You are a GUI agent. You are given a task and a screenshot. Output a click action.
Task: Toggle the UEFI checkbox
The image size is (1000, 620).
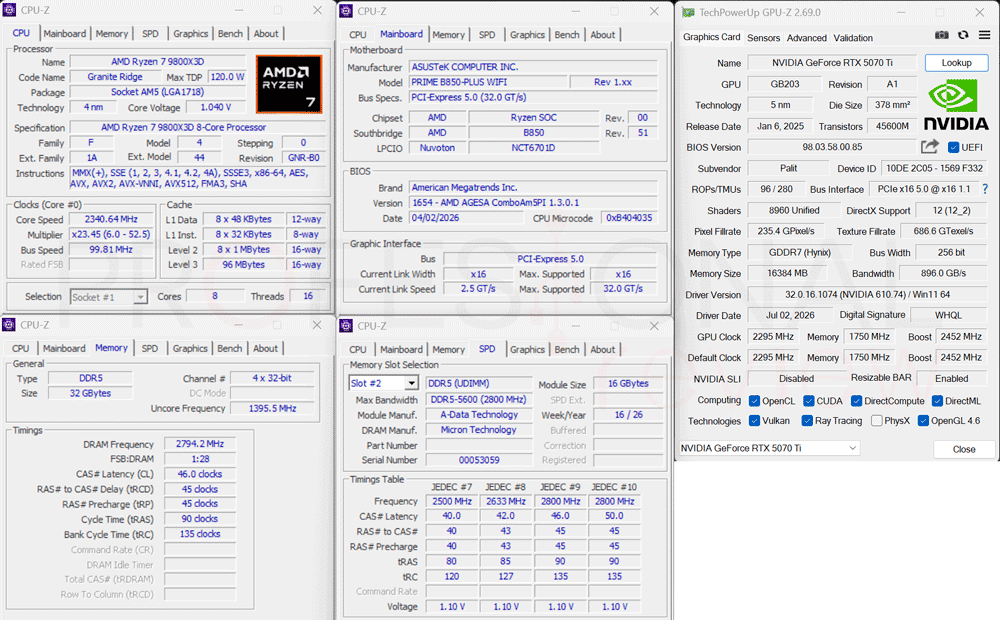pyautogui.click(x=953, y=147)
